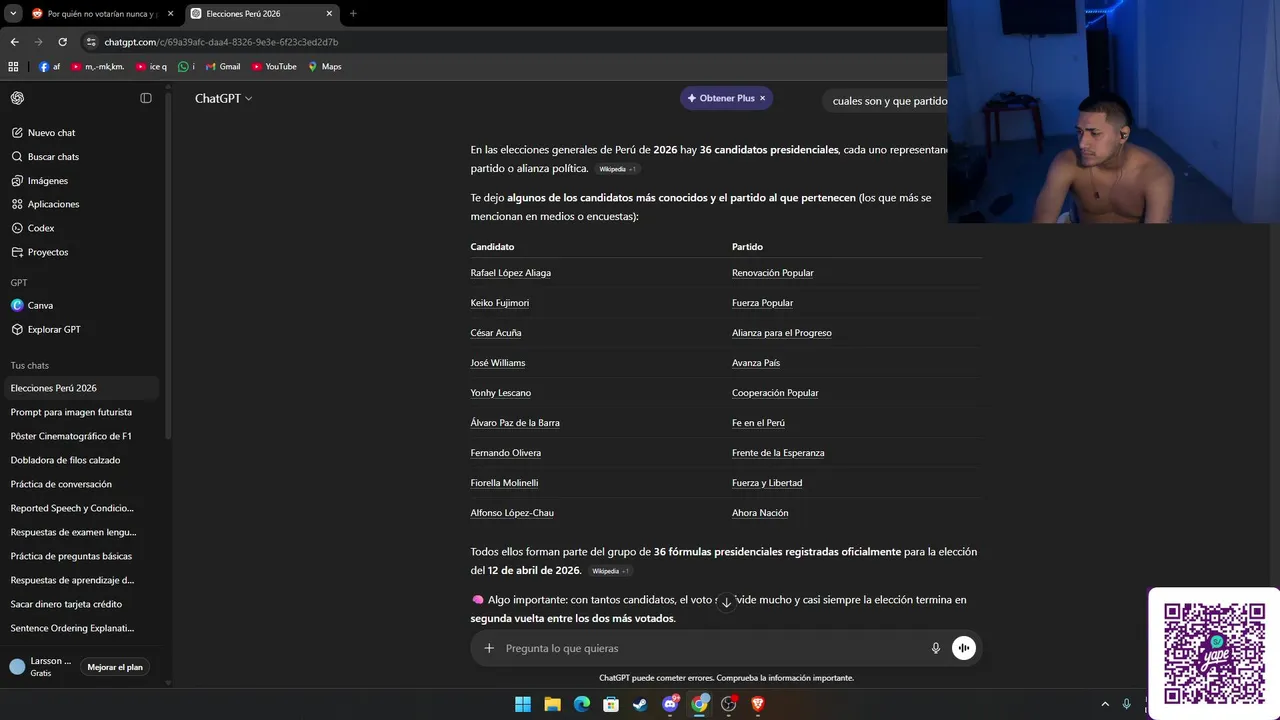Image resolution: width=1280 pixels, height=720 pixels.
Task: Open Steam from the taskbar
Action: pos(640,704)
